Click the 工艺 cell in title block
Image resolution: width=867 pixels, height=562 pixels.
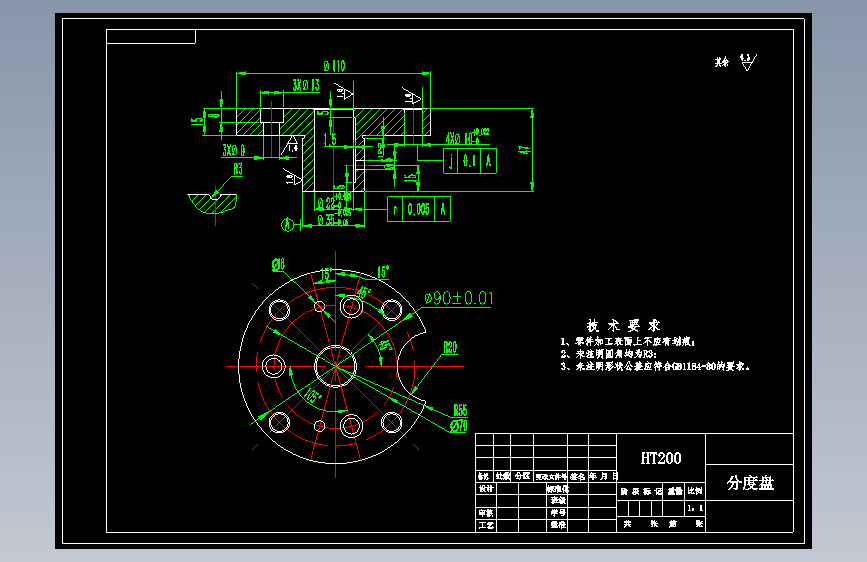pyautogui.click(x=486, y=525)
